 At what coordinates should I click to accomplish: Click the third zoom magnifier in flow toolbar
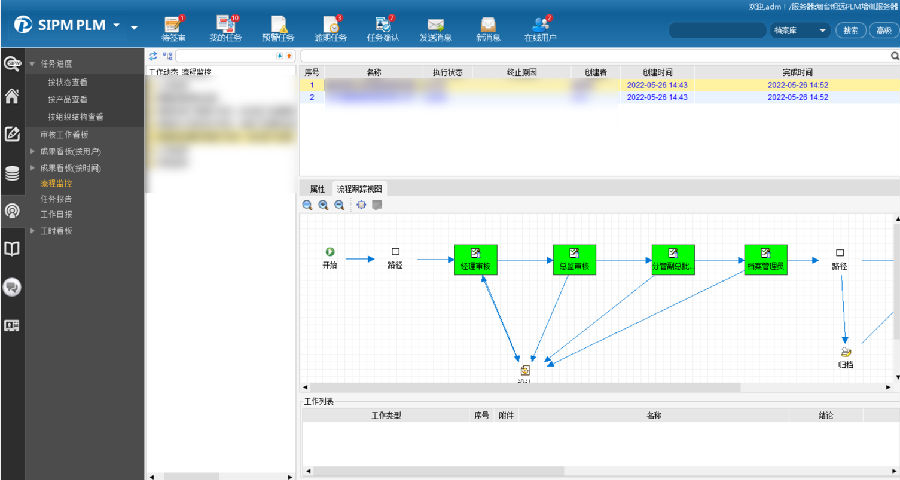339,205
